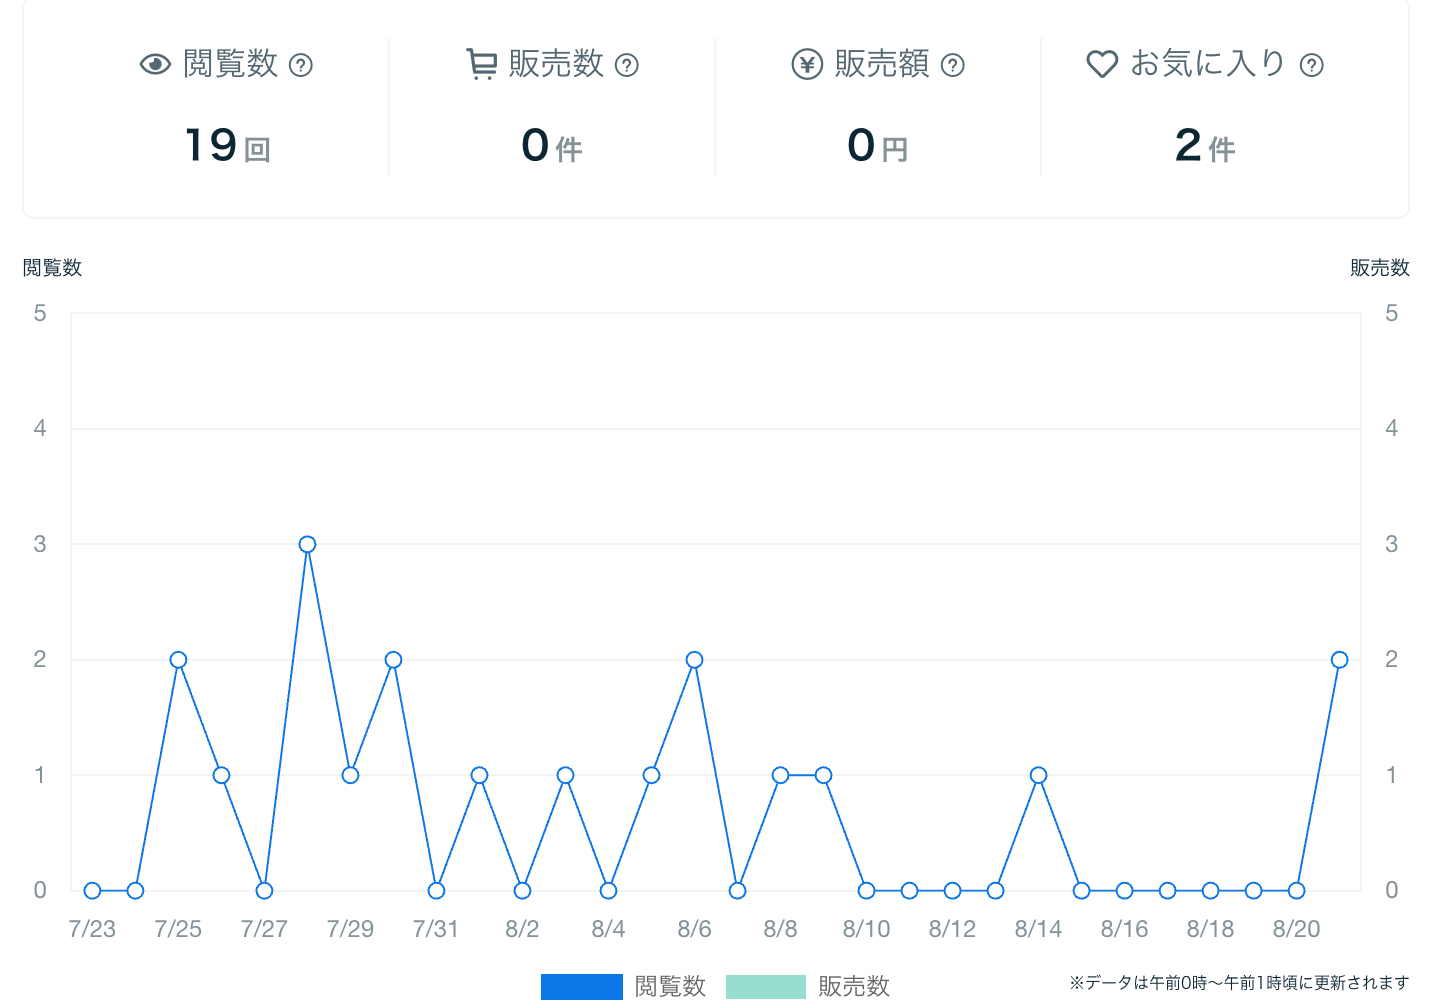Image resolution: width=1450 pixels, height=1008 pixels.
Task: Select the data point at 7/25
Action: point(178,660)
